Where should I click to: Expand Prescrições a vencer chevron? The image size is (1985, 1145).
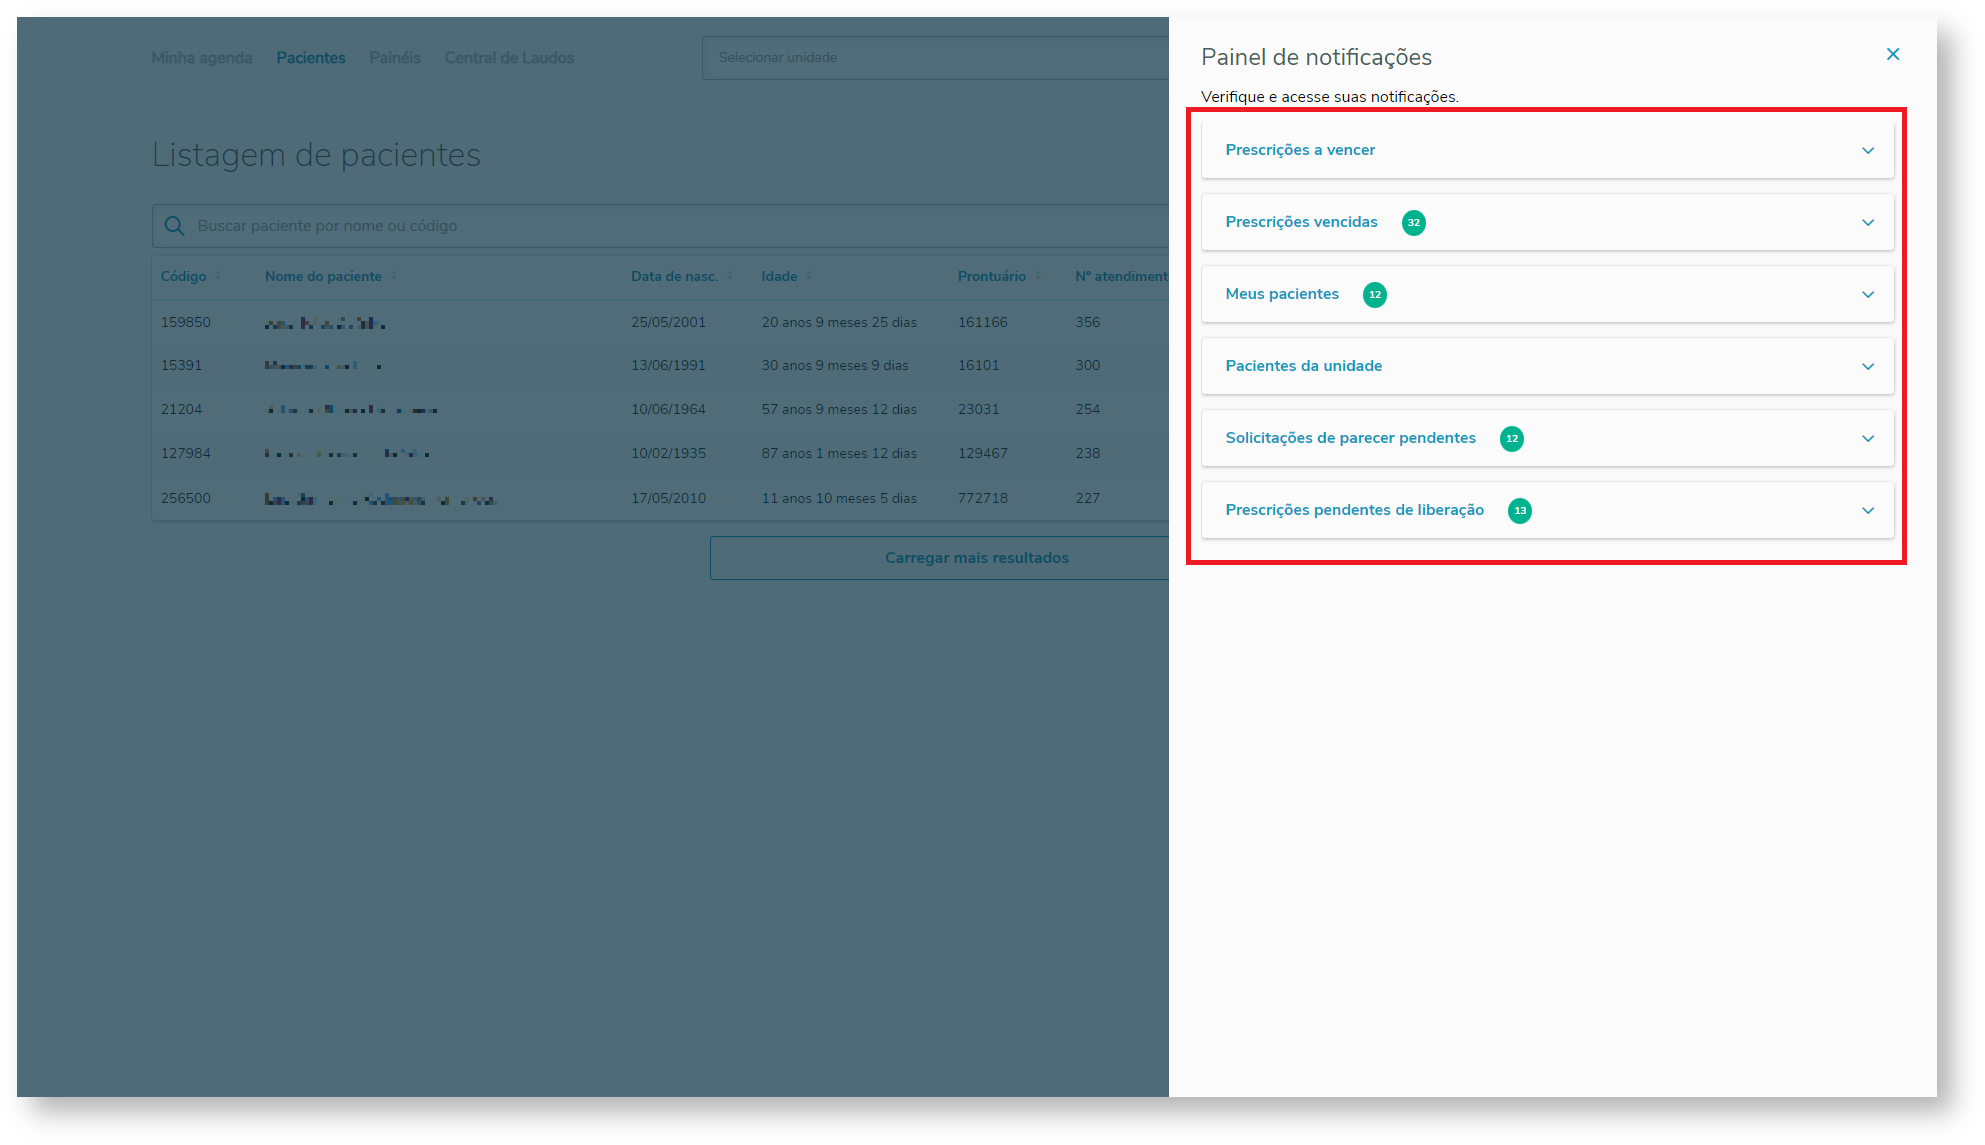[1867, 151]
